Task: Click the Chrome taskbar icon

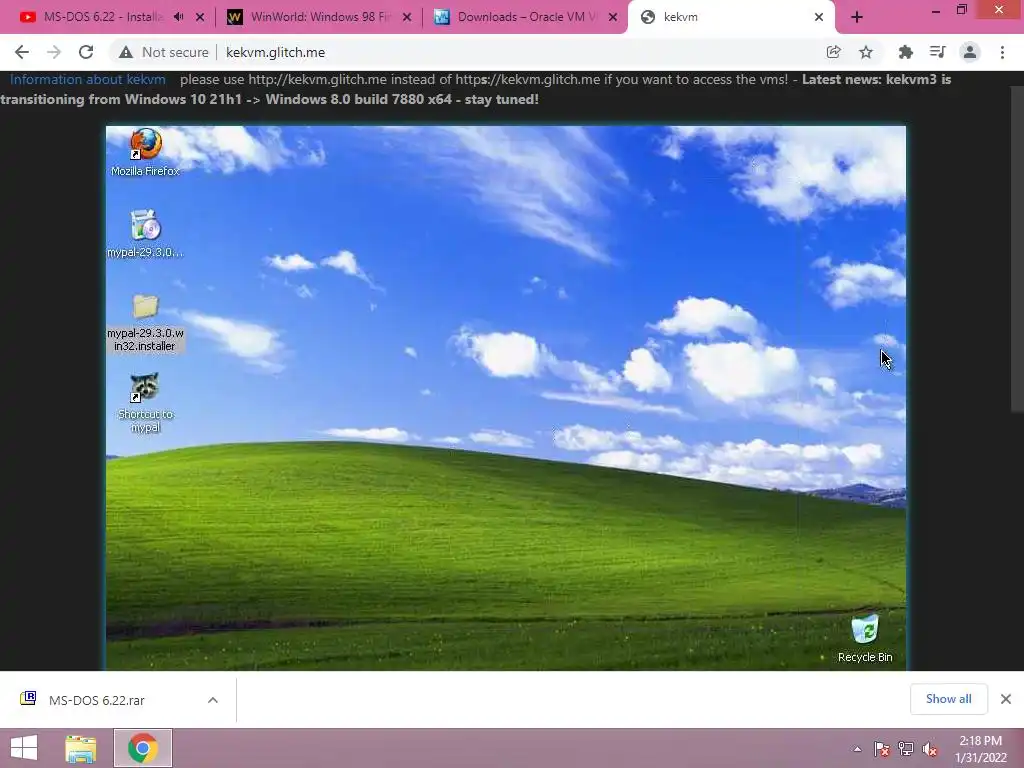Action: 142,748
